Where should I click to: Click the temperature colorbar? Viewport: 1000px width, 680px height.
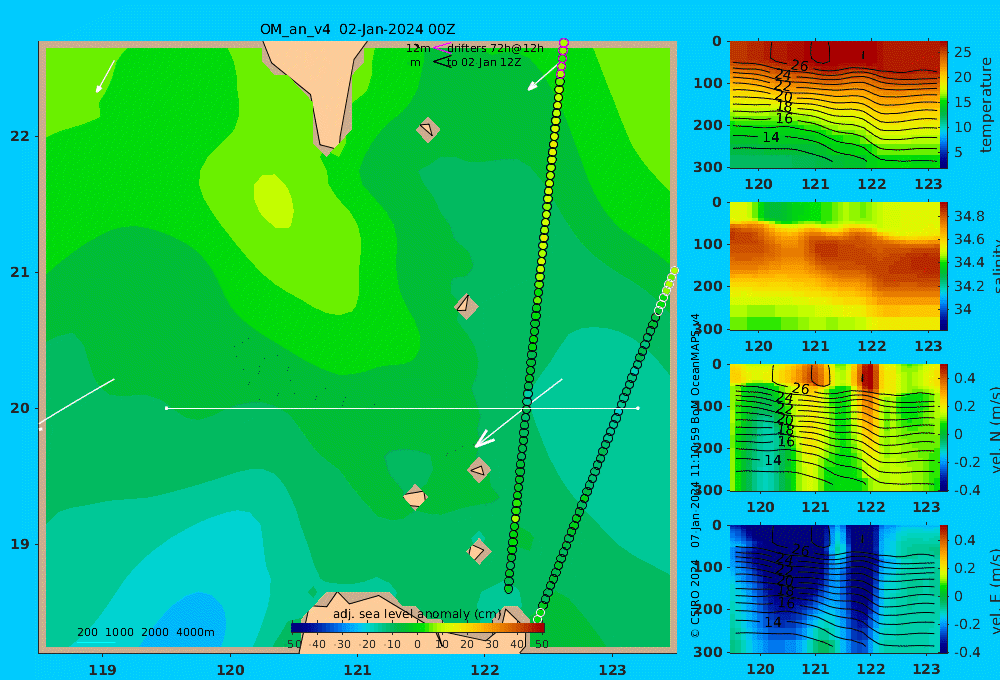click(944, 105)
